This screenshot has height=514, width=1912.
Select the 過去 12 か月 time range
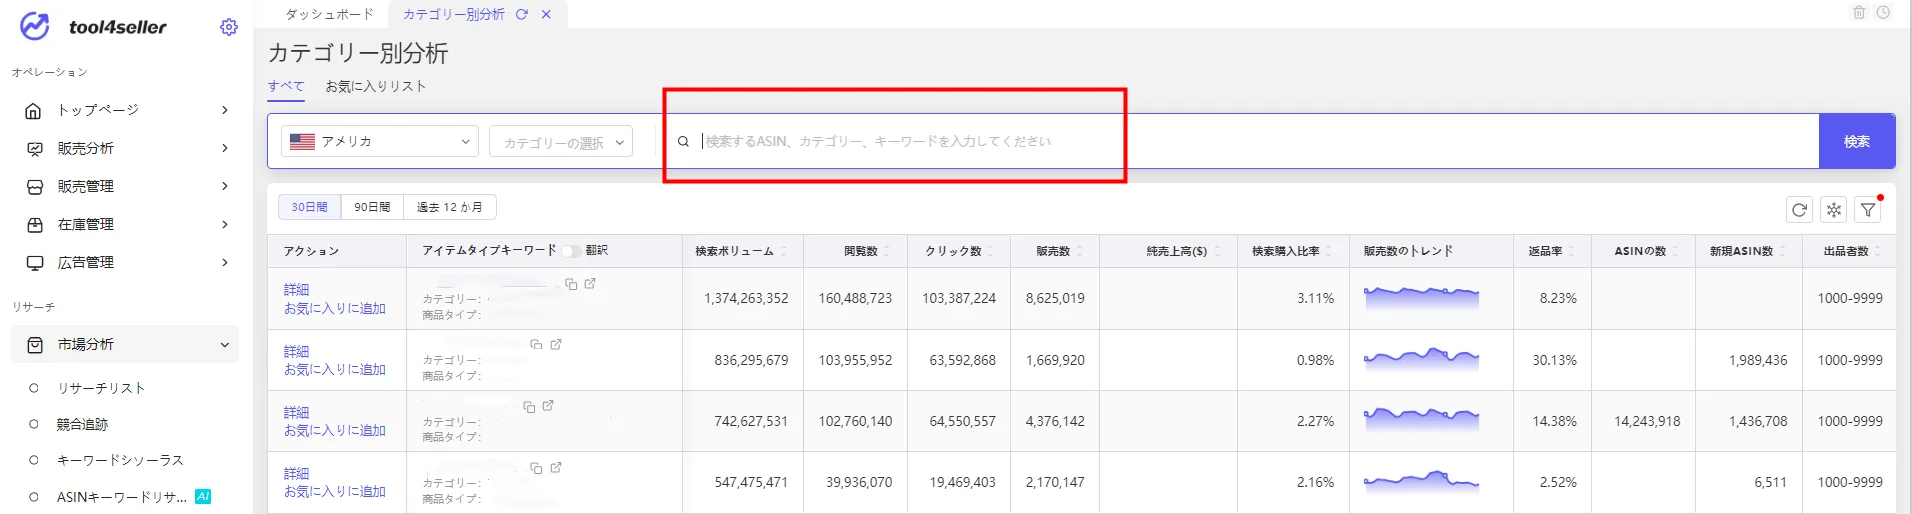pyautogui.click(x=449, y=207)
